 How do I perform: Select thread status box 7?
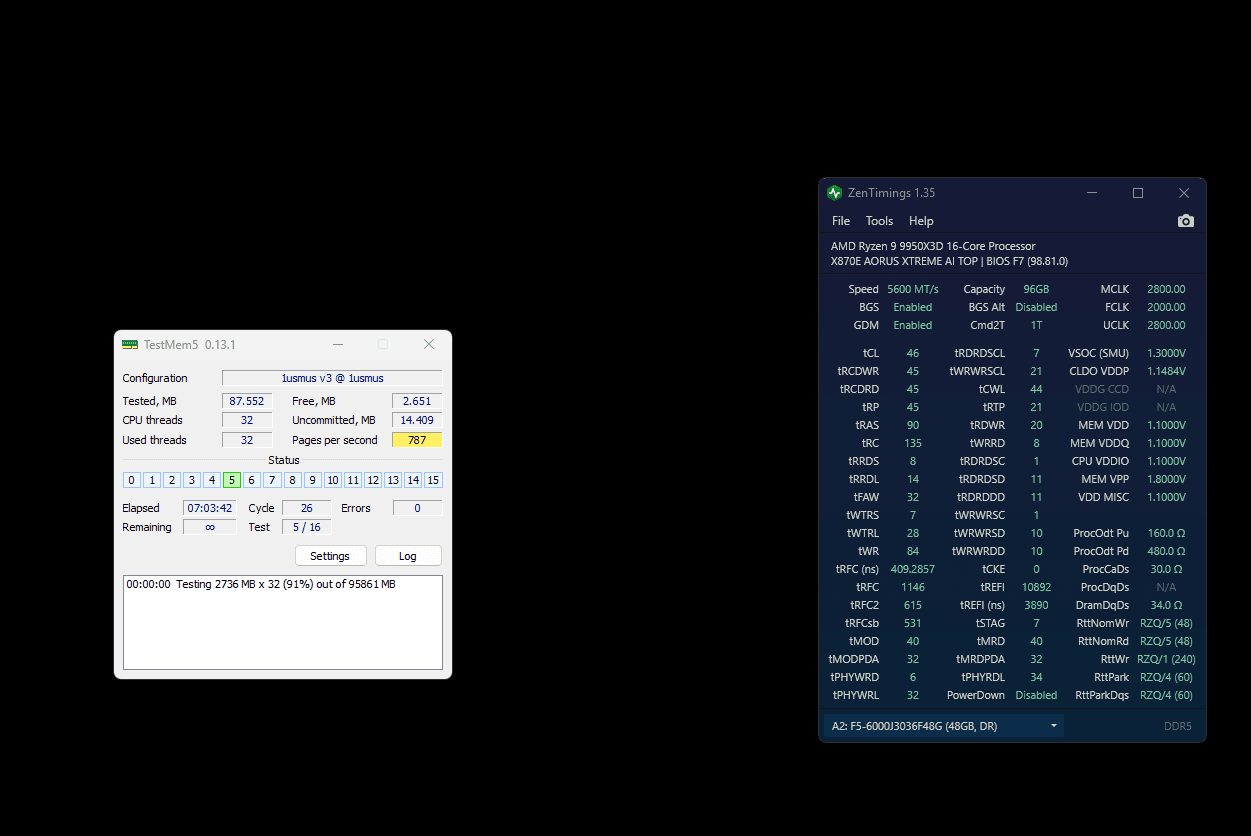coord(272,480)
